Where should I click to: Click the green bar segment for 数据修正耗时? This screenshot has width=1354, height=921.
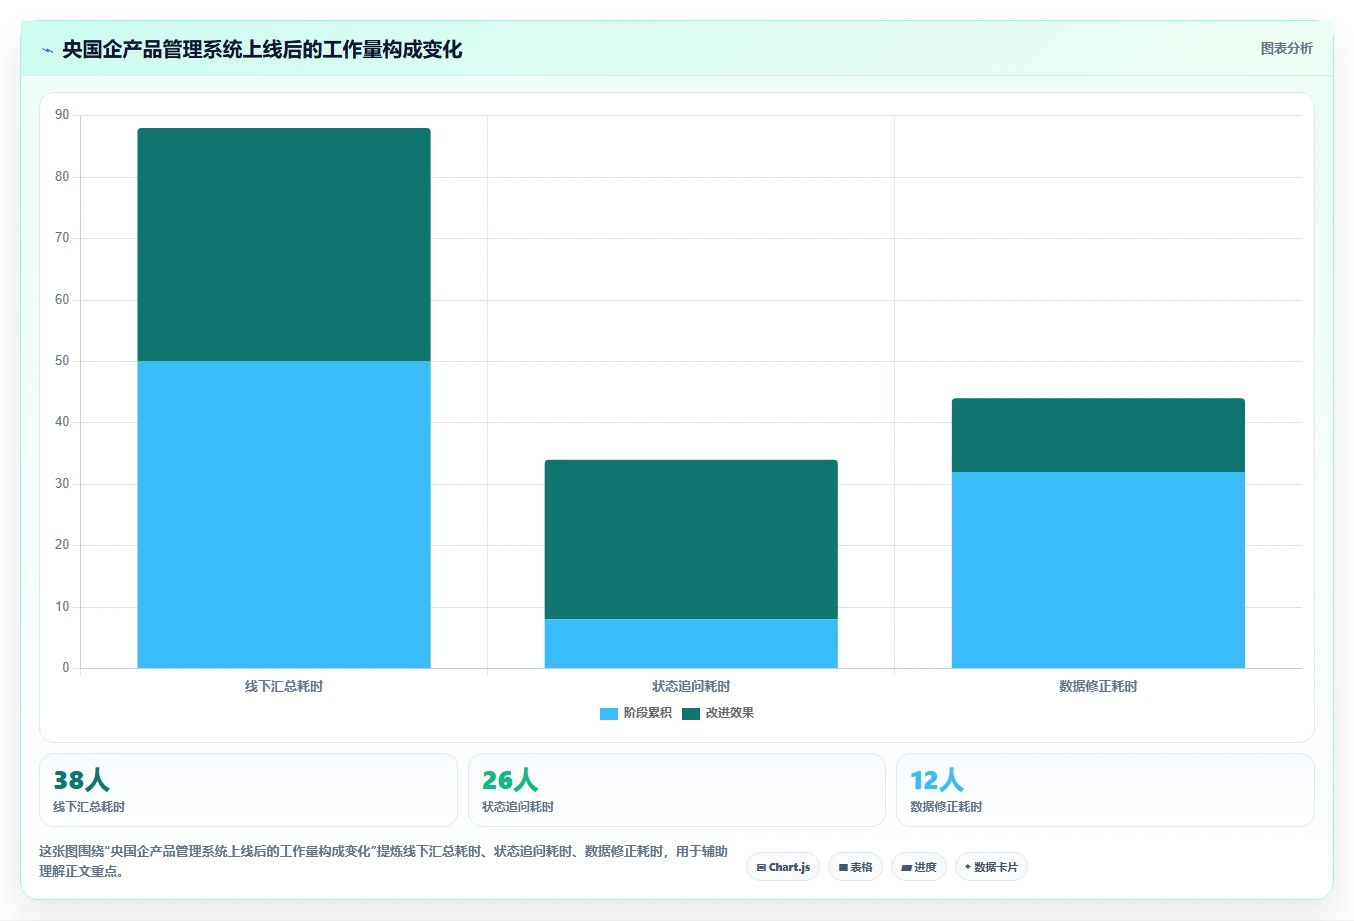1098,435
